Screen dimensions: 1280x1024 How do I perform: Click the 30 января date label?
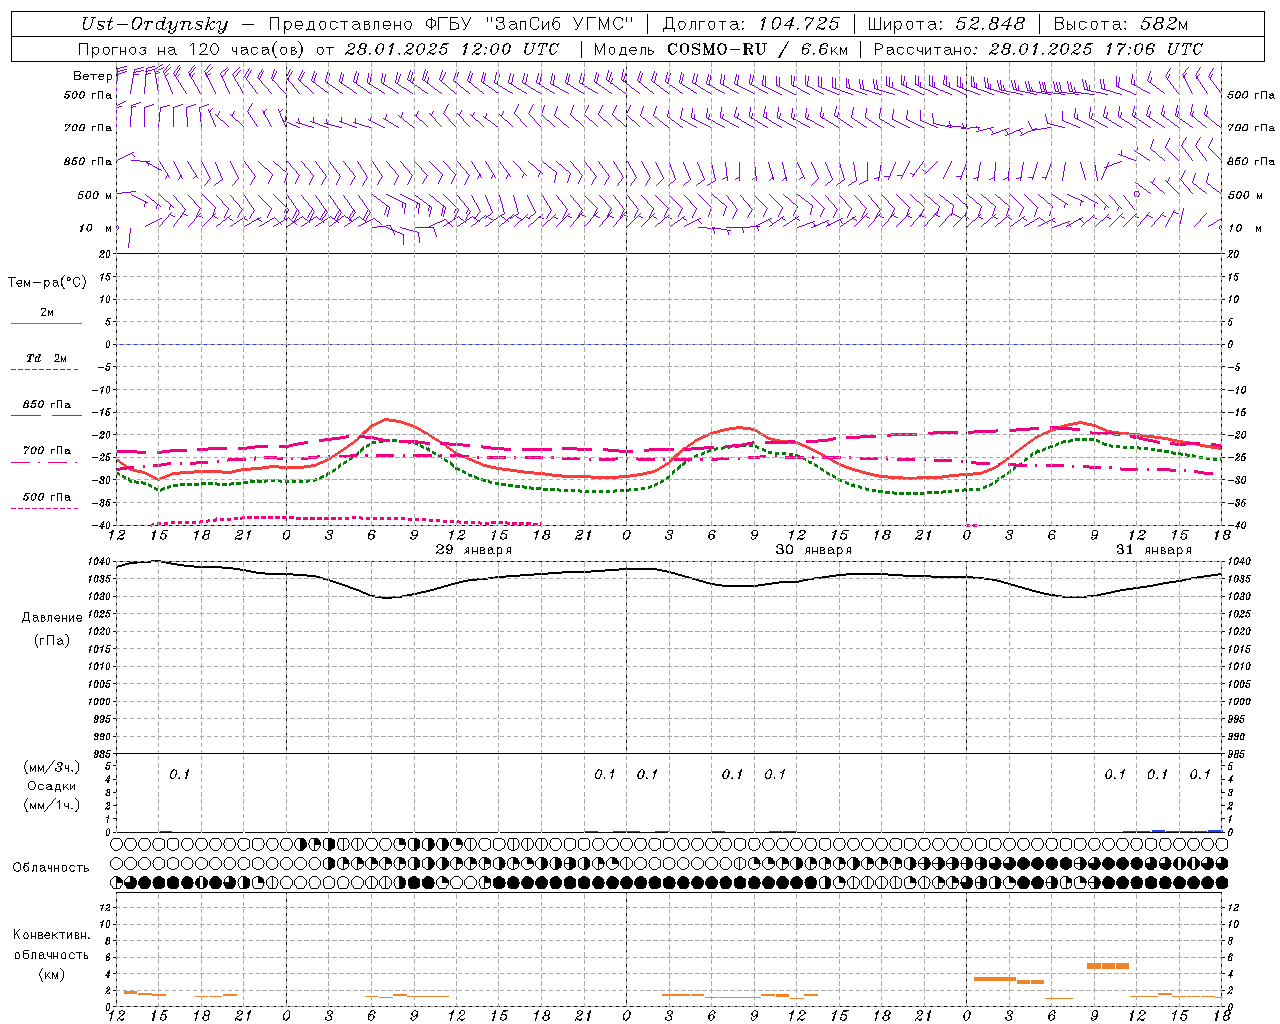click(x=813, y=550)
